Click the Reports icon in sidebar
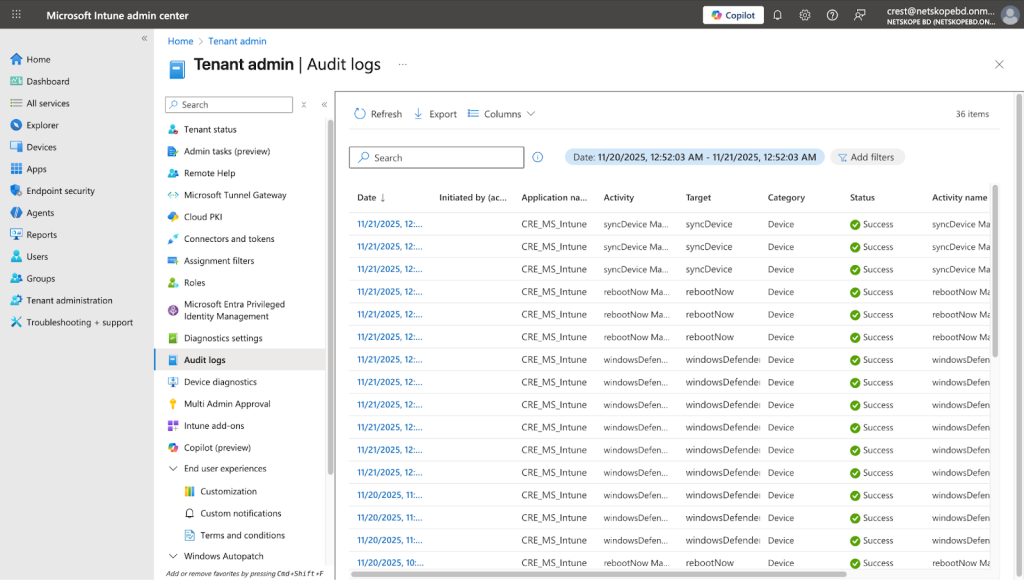Viewport: 1024px width, 580px height. (x=16, y=234)
